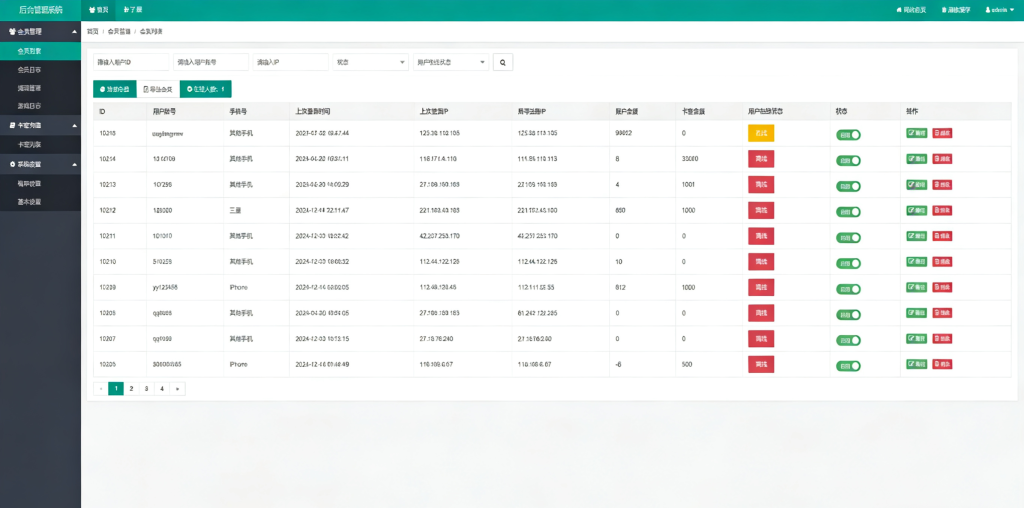
Task: Click the export members button
Action: pyautogui.click(x=157, y=89)
